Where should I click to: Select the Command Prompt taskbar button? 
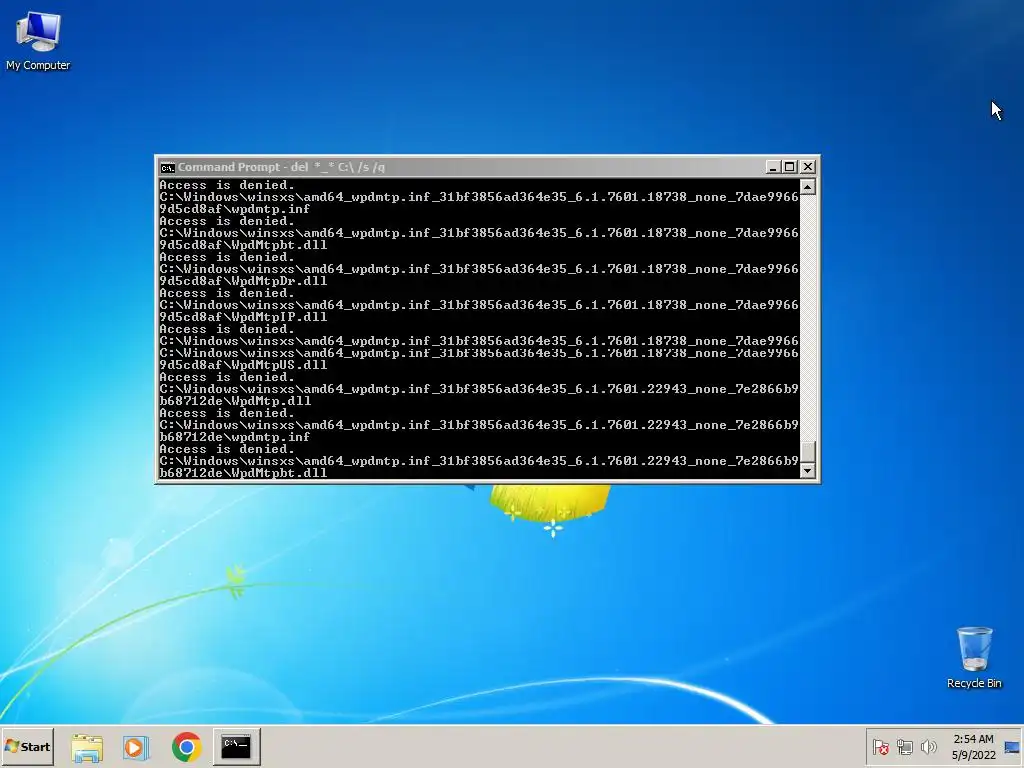pos(236,746)
